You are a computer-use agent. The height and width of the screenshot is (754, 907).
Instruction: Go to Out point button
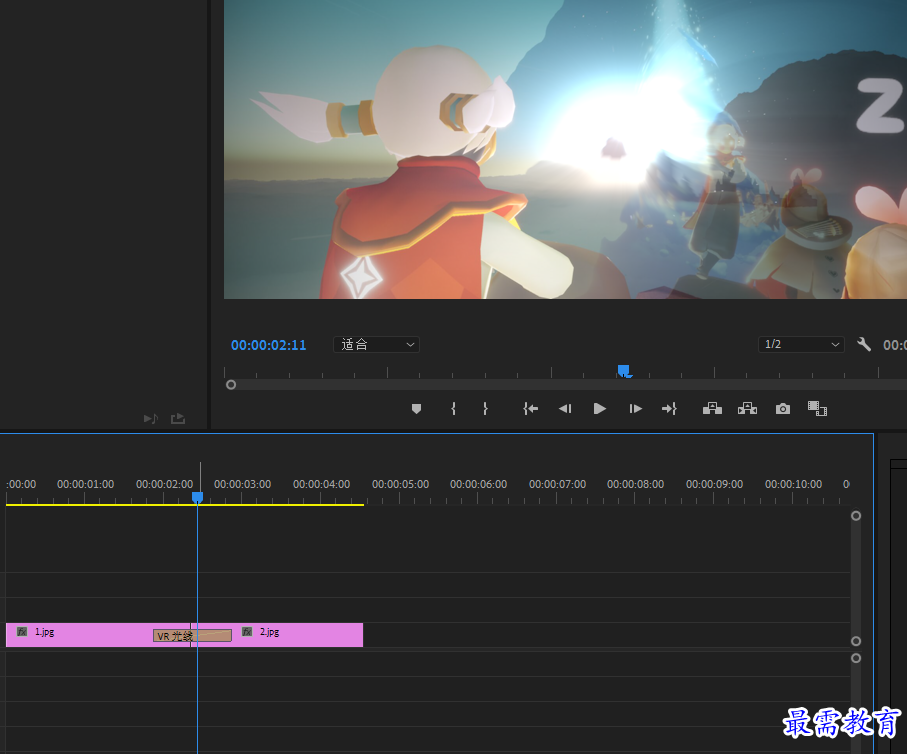click(x=669, y=409)
